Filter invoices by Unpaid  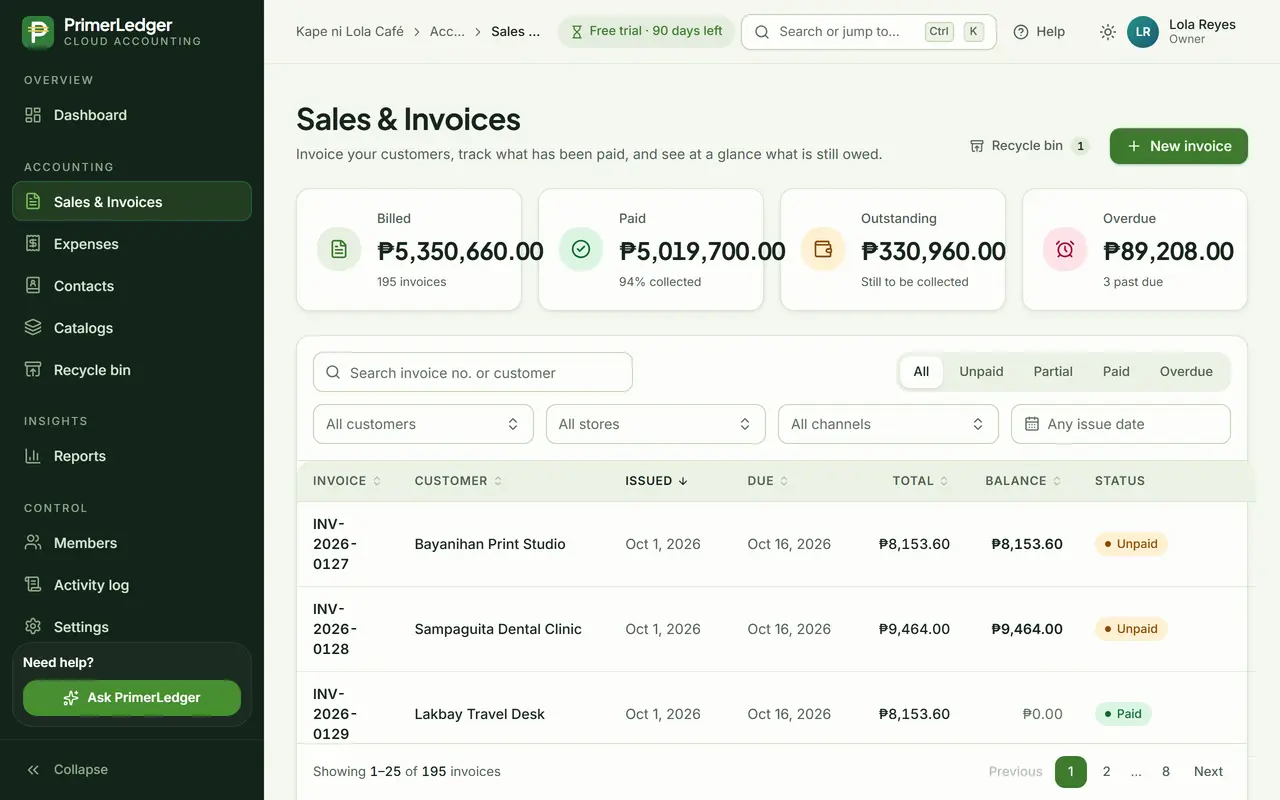point(981,371)
